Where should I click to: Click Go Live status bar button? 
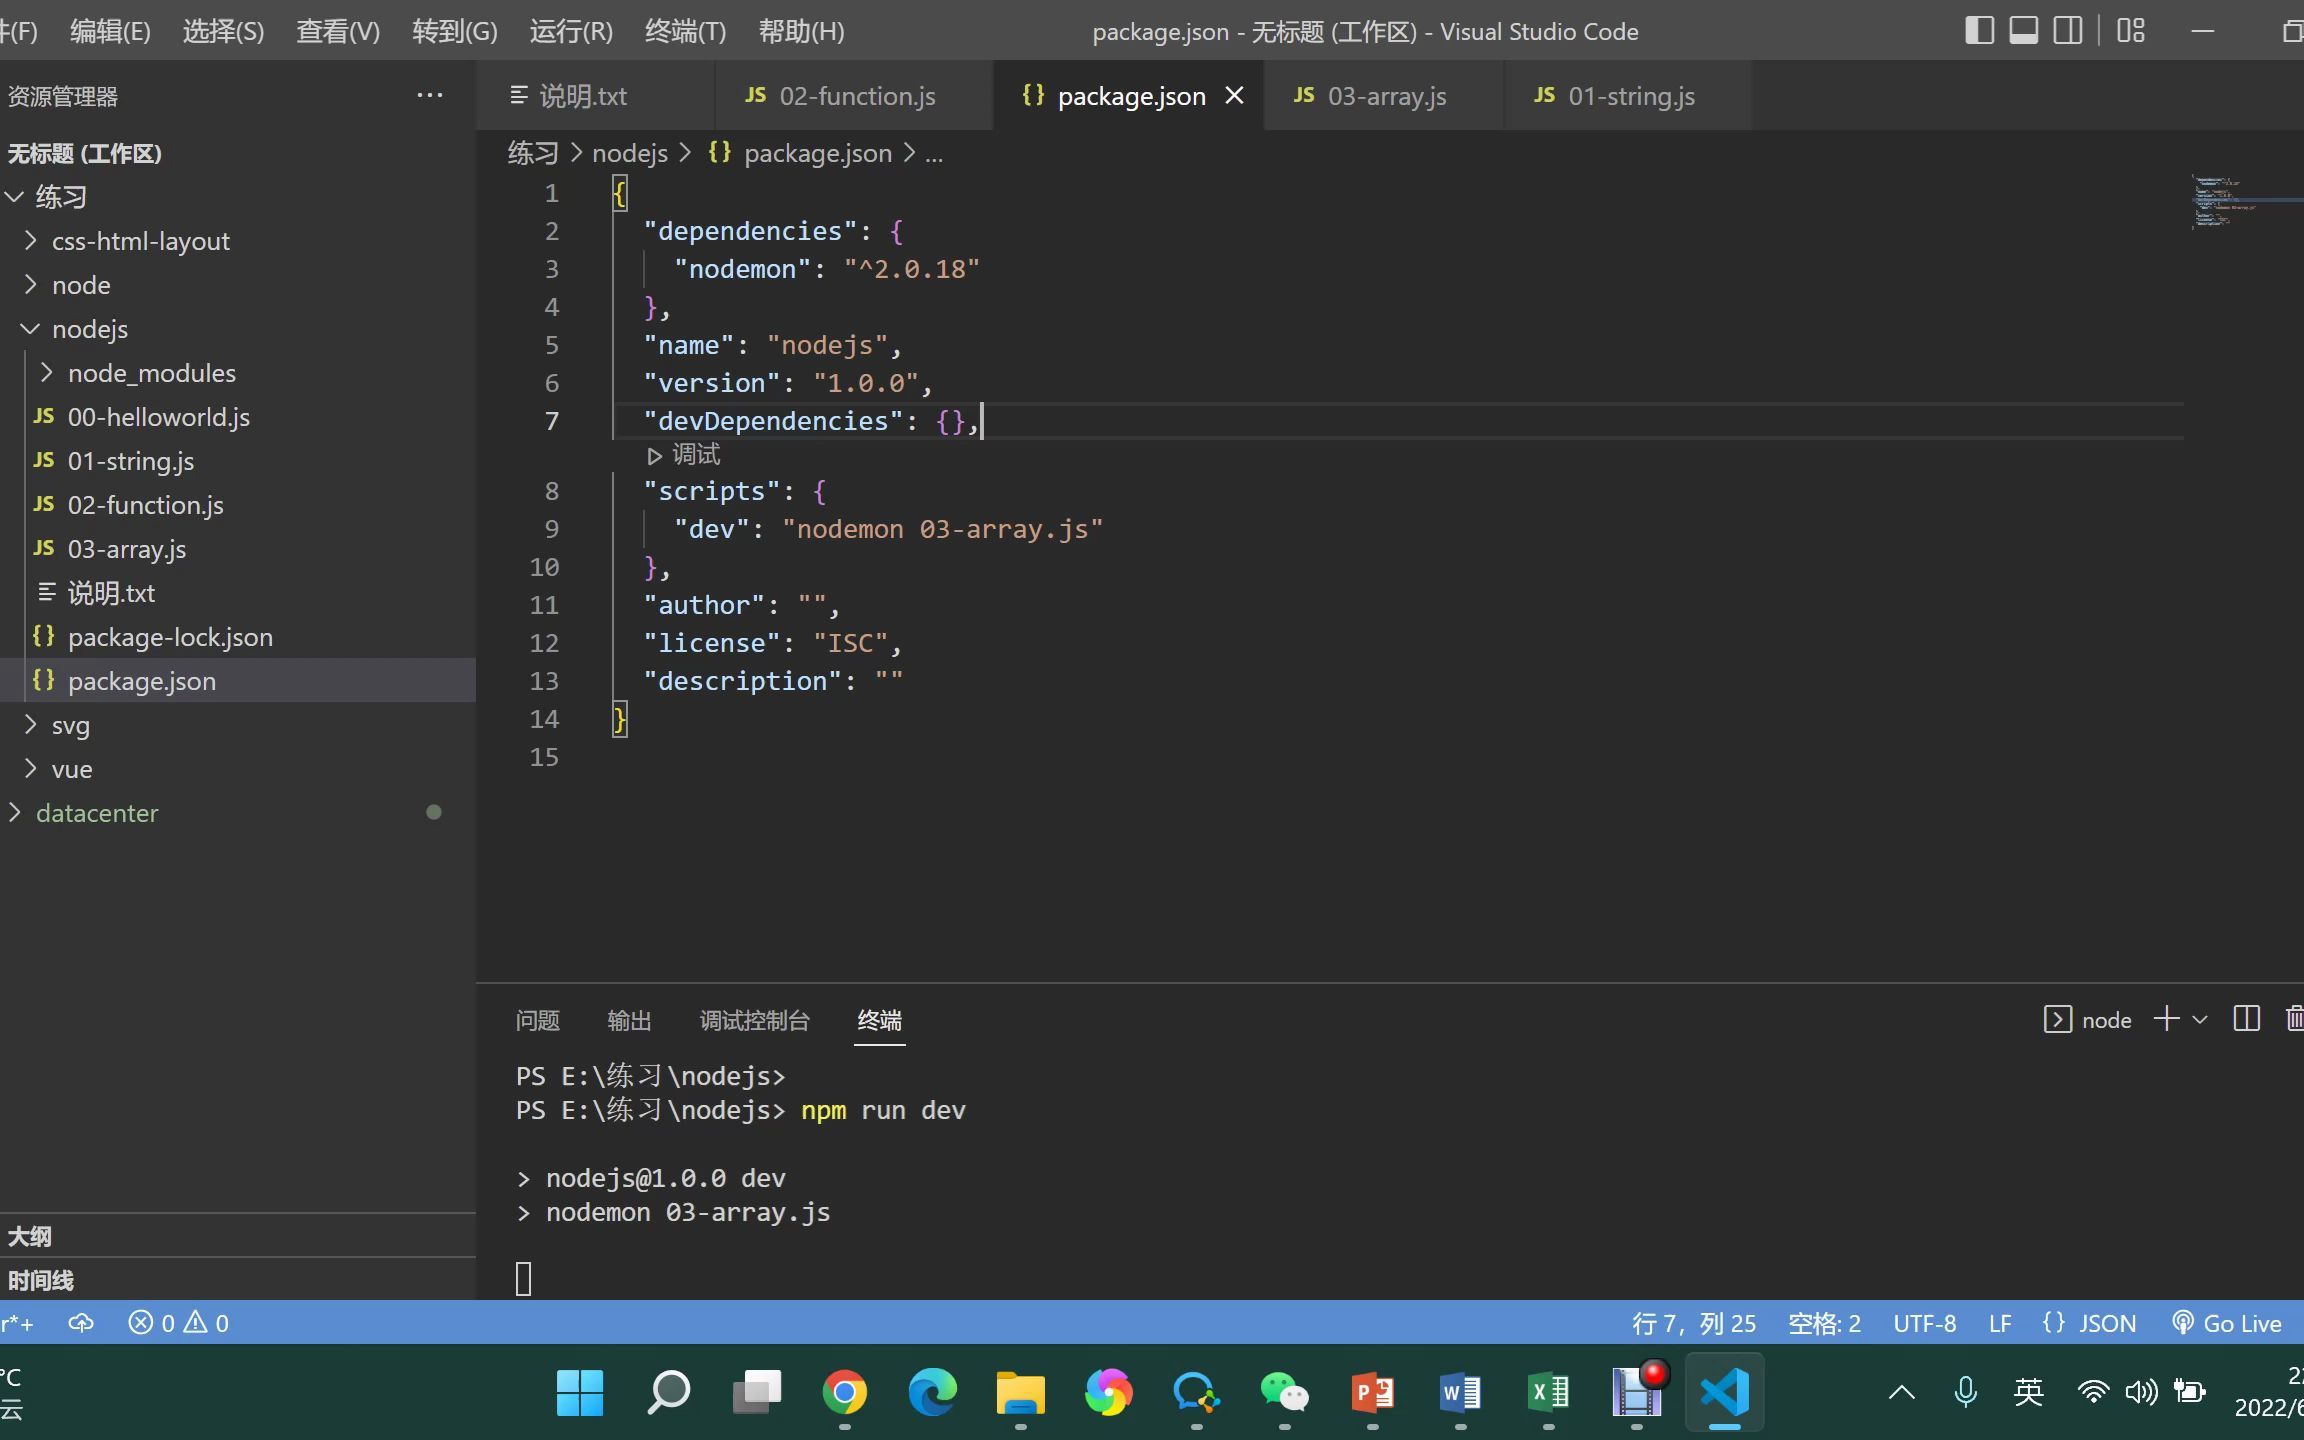pyautogui.click(x=2227, y=1323)
